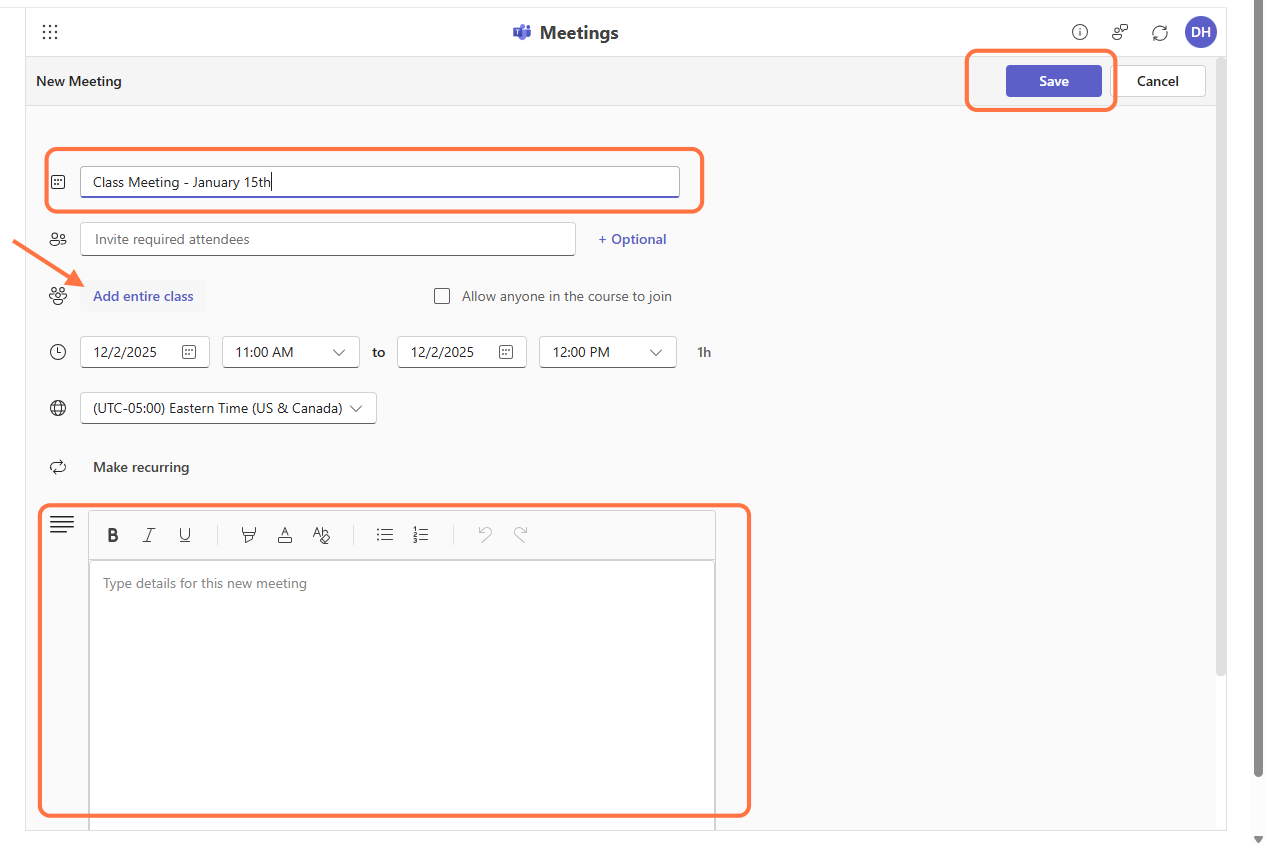Insert a numbered list

[421, 535]
